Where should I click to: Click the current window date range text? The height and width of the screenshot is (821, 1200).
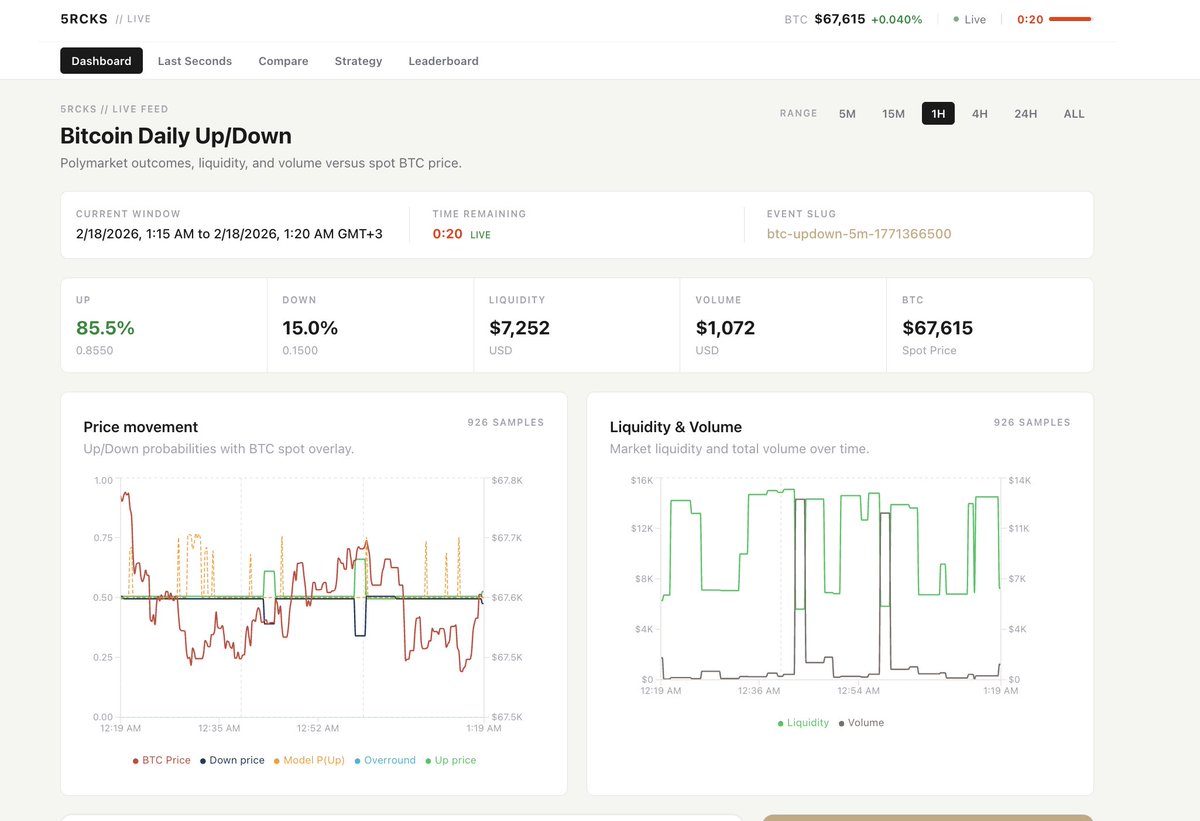229,234
